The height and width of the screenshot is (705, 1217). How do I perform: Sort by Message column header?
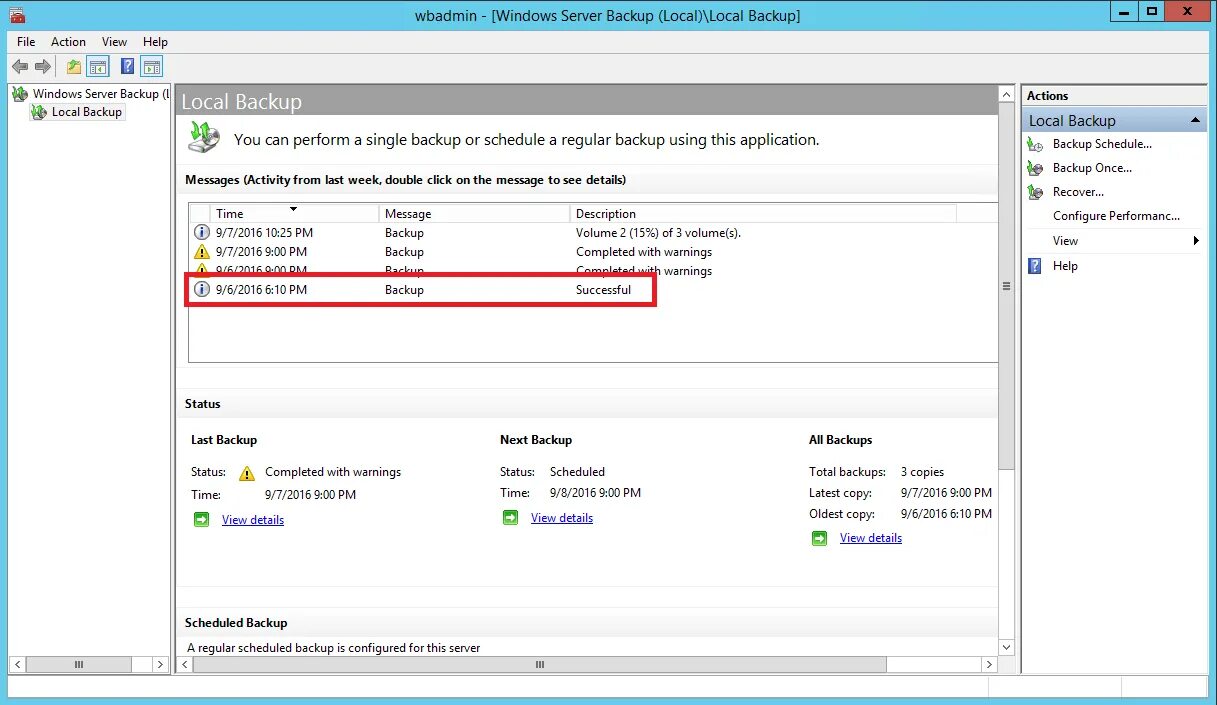[x=475, y=213]
